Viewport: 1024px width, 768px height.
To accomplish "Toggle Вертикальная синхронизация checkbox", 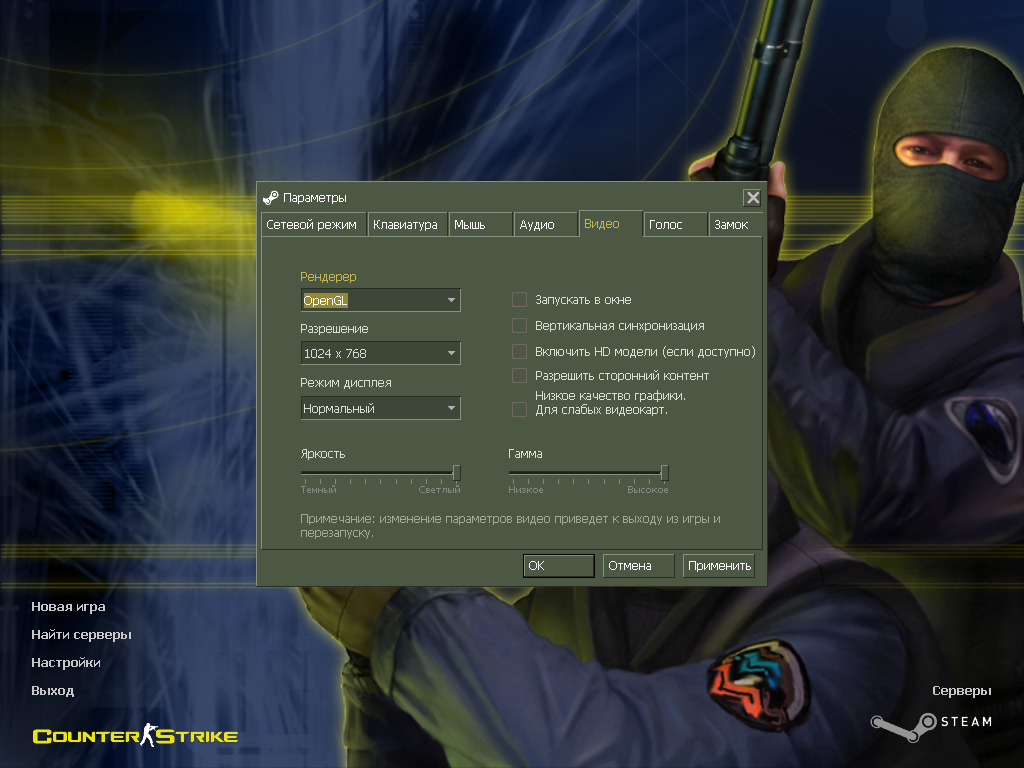I will tap(519, 325).
